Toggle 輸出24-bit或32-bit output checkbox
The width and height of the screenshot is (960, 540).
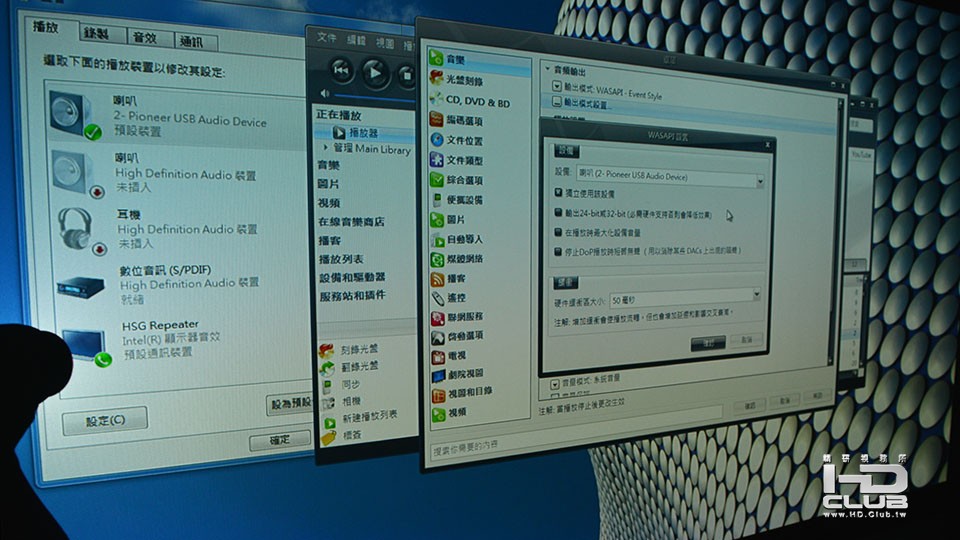pos(558,213)
